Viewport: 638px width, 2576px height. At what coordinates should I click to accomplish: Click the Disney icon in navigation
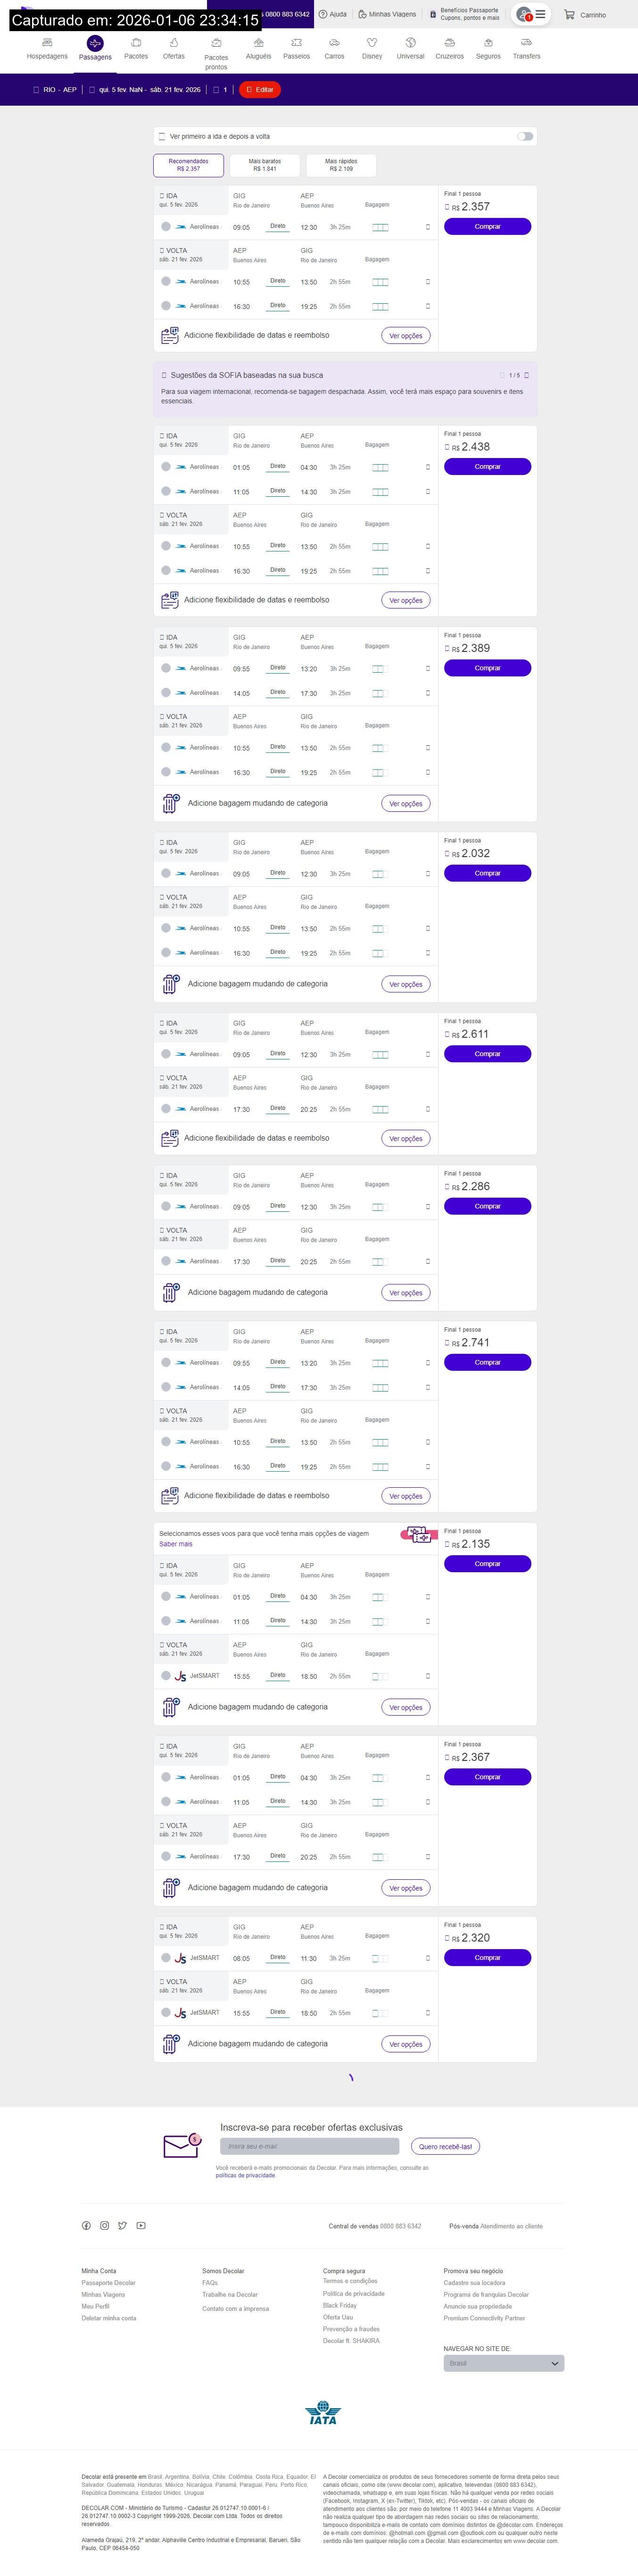[x=372, y=43]
